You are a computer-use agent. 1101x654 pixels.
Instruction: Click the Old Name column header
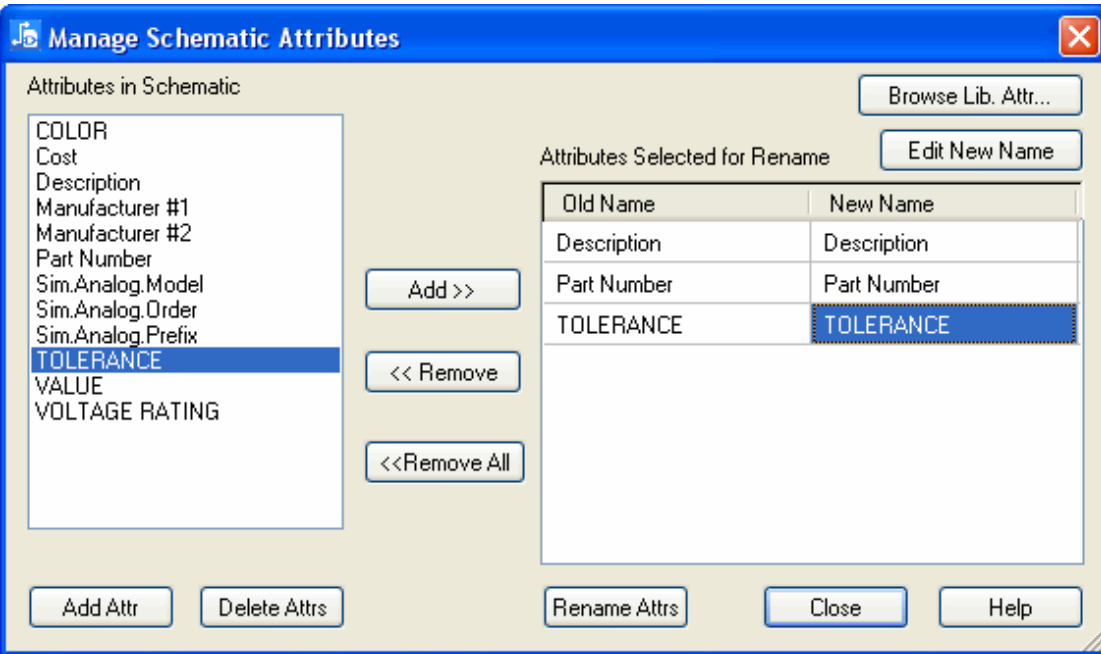coord(675,204)
